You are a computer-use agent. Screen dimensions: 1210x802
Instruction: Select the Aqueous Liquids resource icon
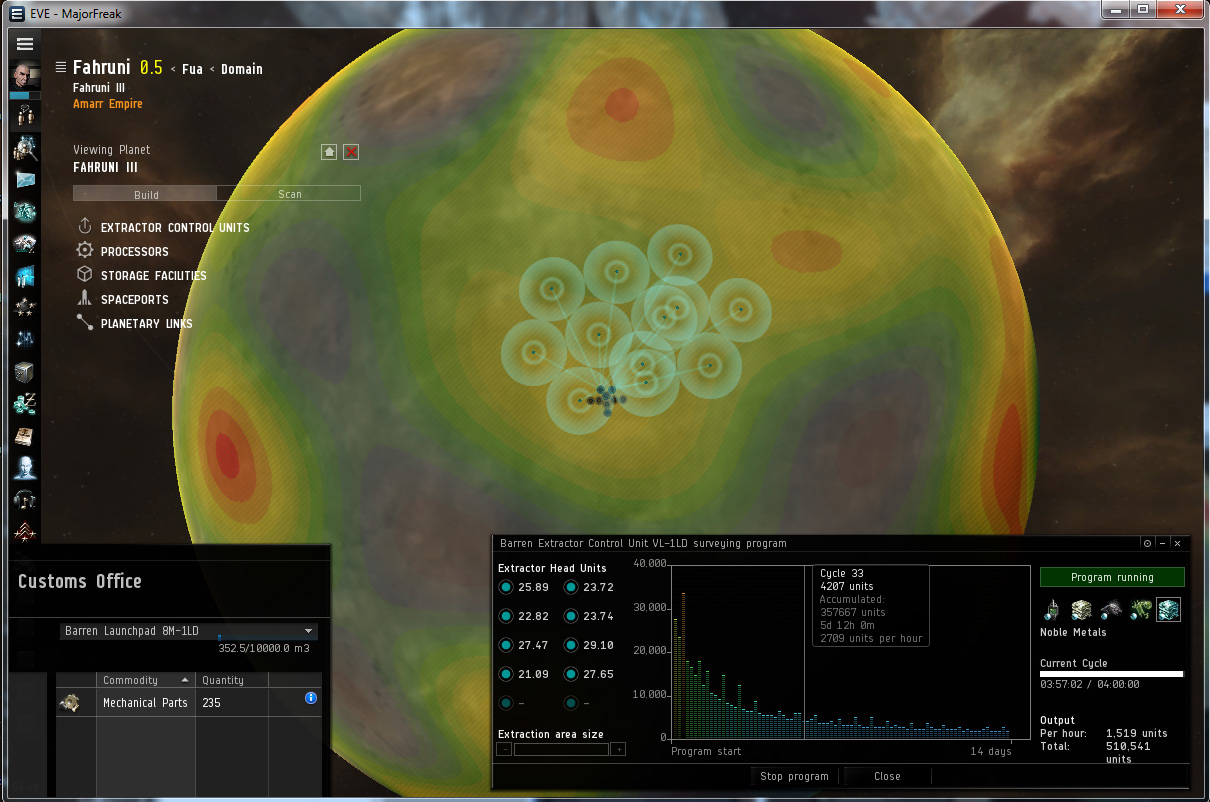pyautogui.click(x=1051, y=609)
